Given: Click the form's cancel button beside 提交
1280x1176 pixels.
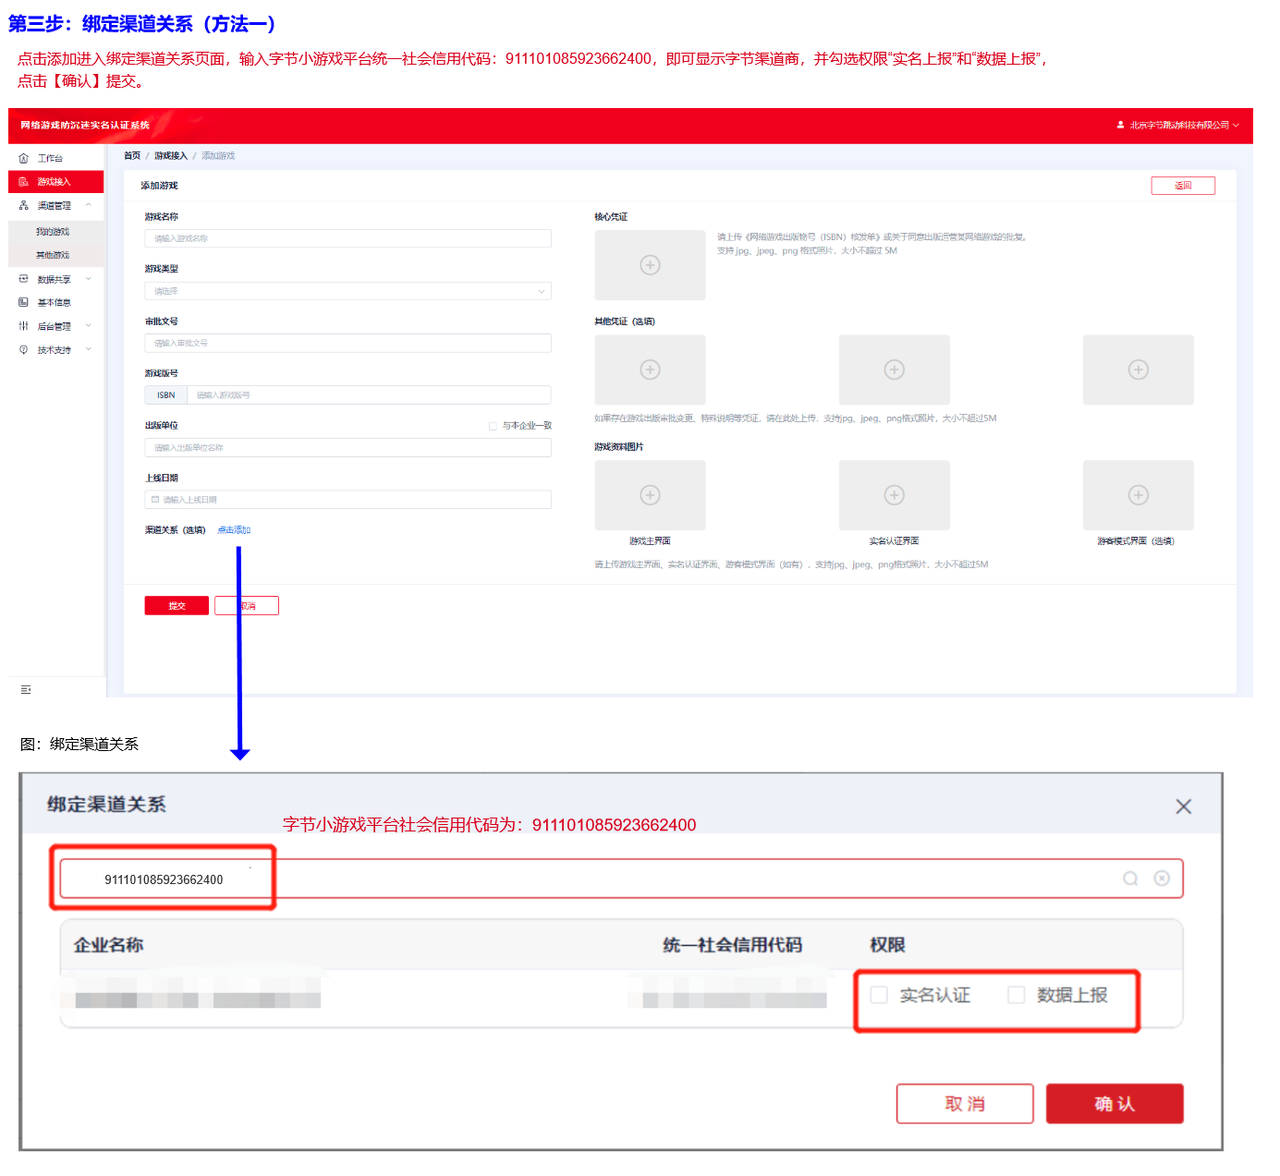Looking at the screenshot, I should (x=247, y=606).
